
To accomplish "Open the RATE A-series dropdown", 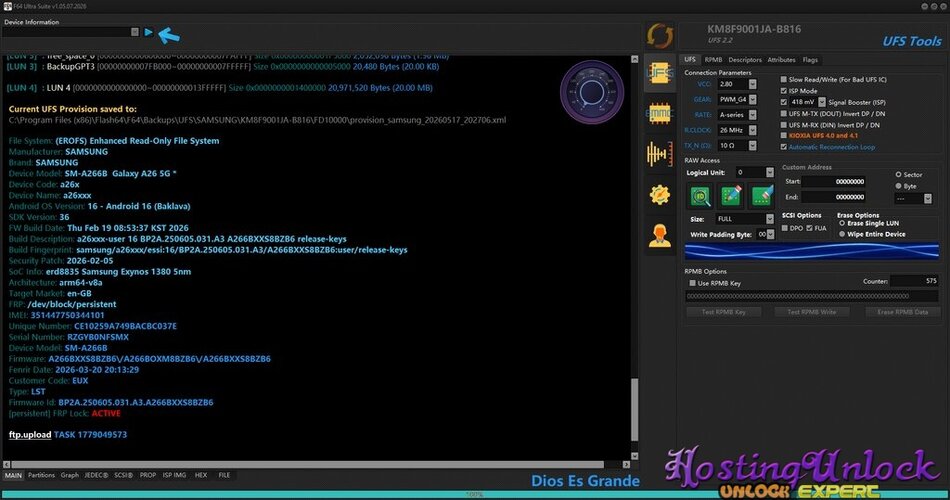I will (752, 115).
